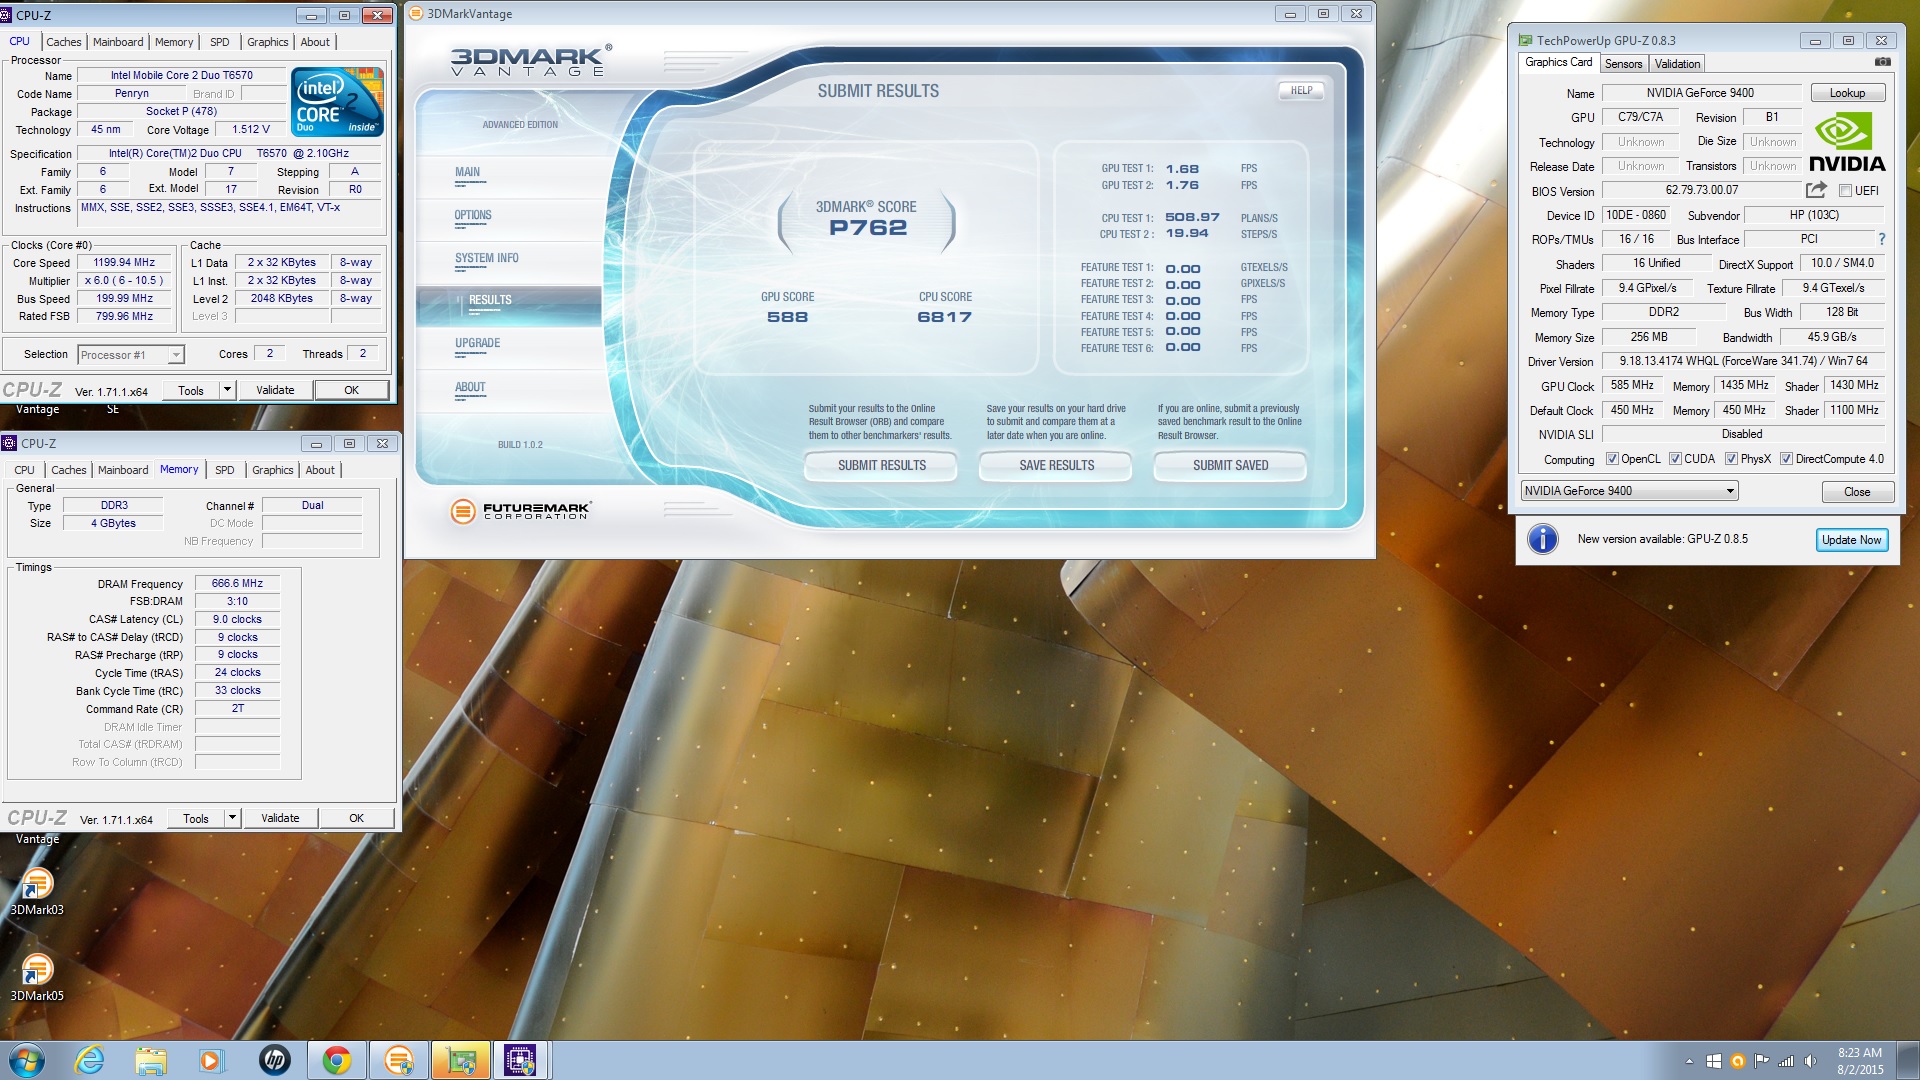Launch Internet Explorer from the taskbar
Screen dimensions: 1920x1080
tap(90, 1060)
